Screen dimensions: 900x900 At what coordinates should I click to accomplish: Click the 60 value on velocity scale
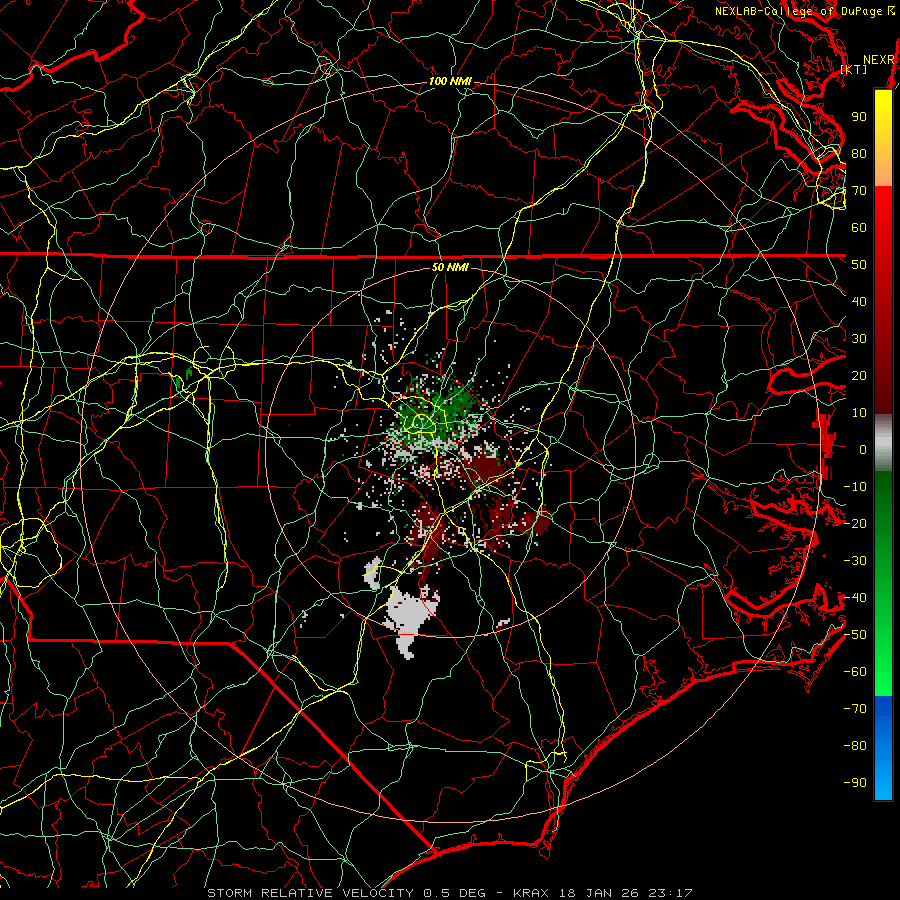[859, 228]
